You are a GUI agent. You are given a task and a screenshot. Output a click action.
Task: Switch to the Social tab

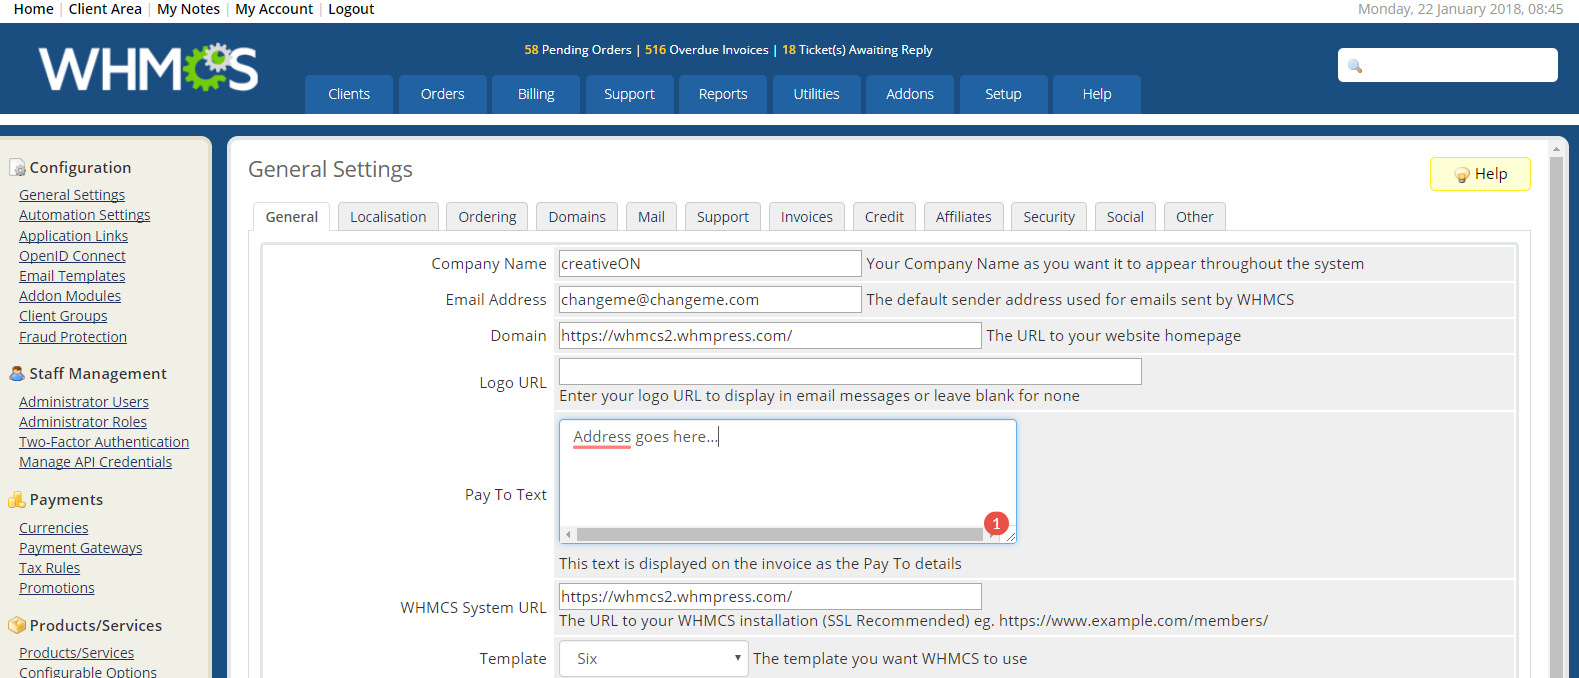pyautogui.click(x=1125, y=217)
